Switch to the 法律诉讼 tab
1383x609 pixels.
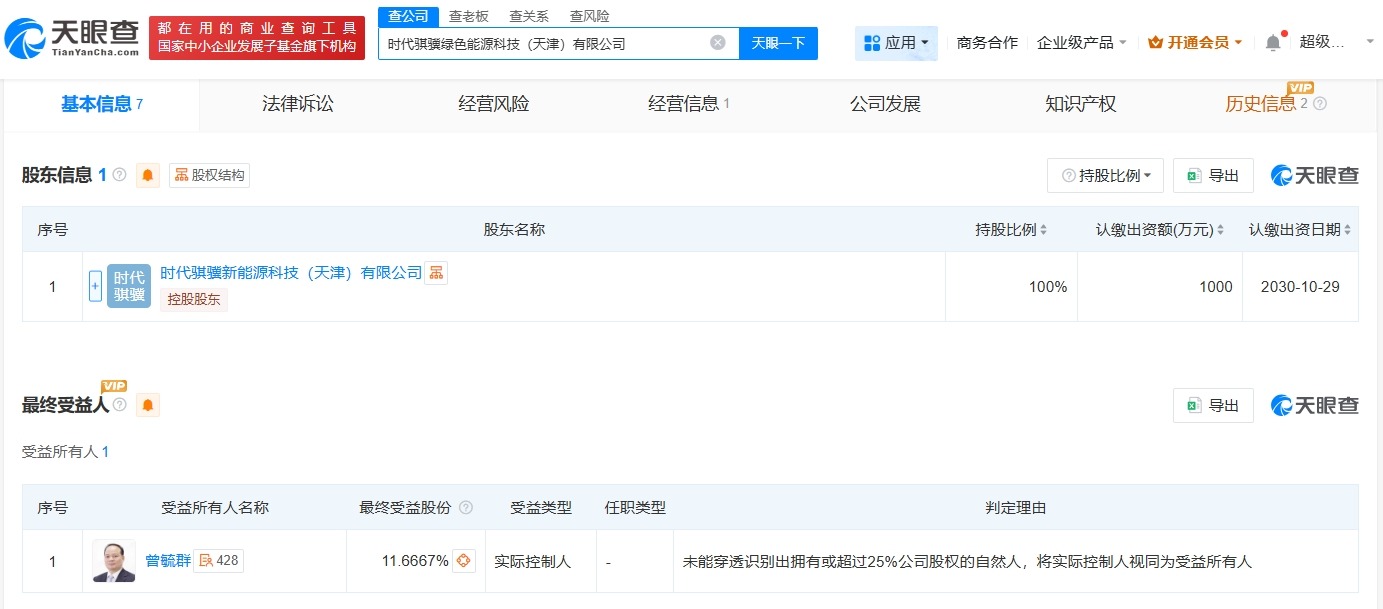tap(297, 103)
